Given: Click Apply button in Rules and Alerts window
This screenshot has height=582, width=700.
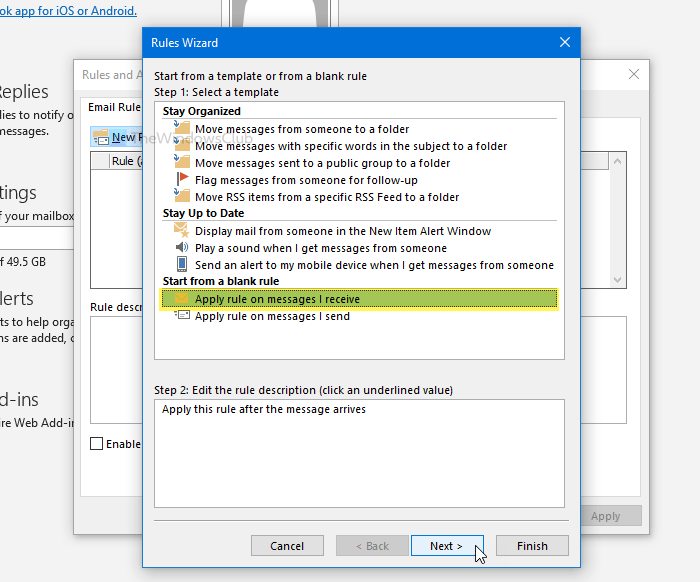Looking at the screenshot, I should point(611,515).
